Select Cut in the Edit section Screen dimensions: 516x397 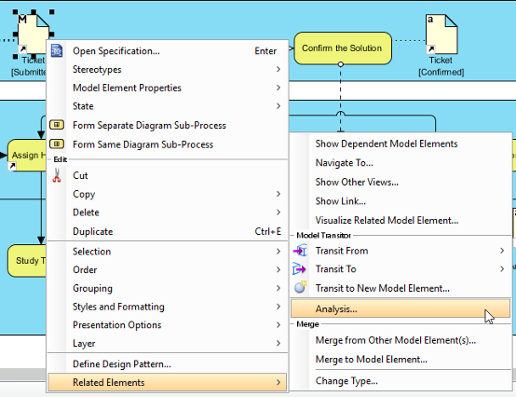pos(168,175)
